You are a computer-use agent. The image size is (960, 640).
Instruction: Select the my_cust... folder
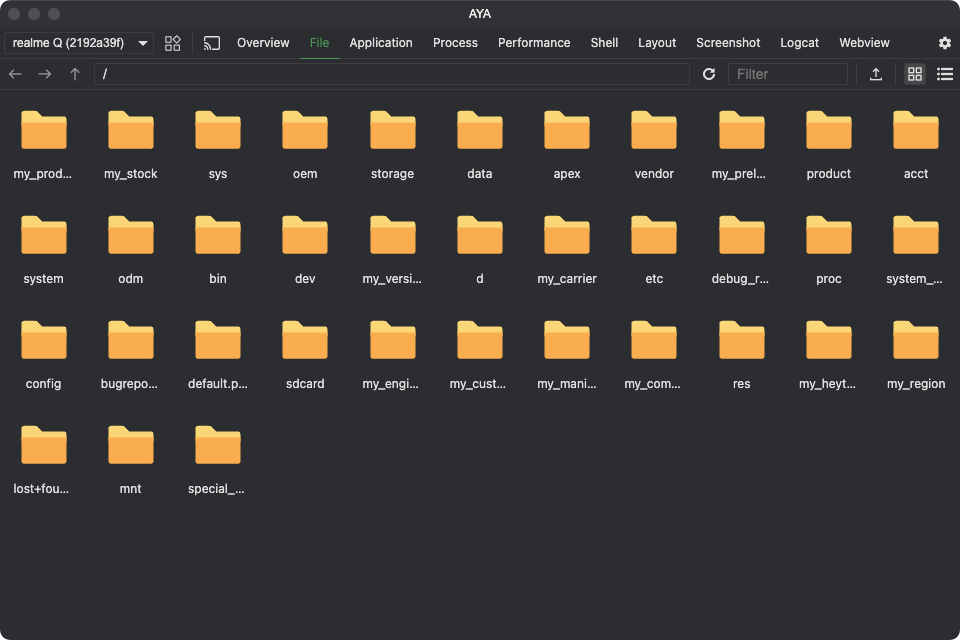point(479,355)
